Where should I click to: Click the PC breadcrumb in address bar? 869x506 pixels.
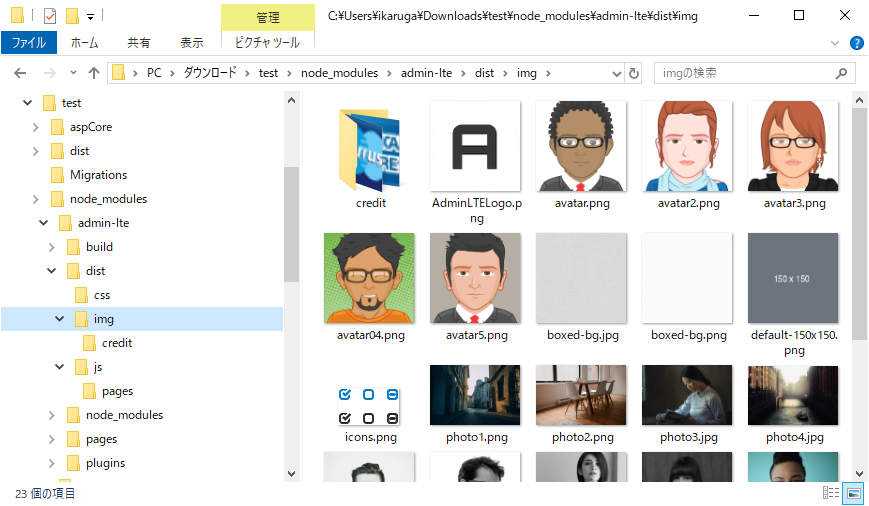click(x=154, y=73)
